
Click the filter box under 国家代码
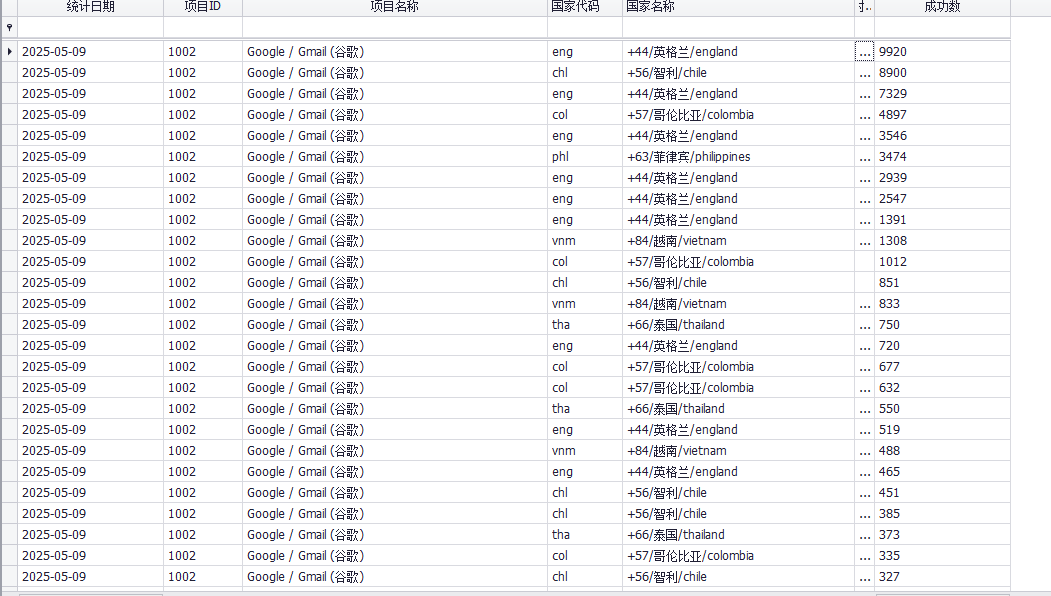coord(584,27)
